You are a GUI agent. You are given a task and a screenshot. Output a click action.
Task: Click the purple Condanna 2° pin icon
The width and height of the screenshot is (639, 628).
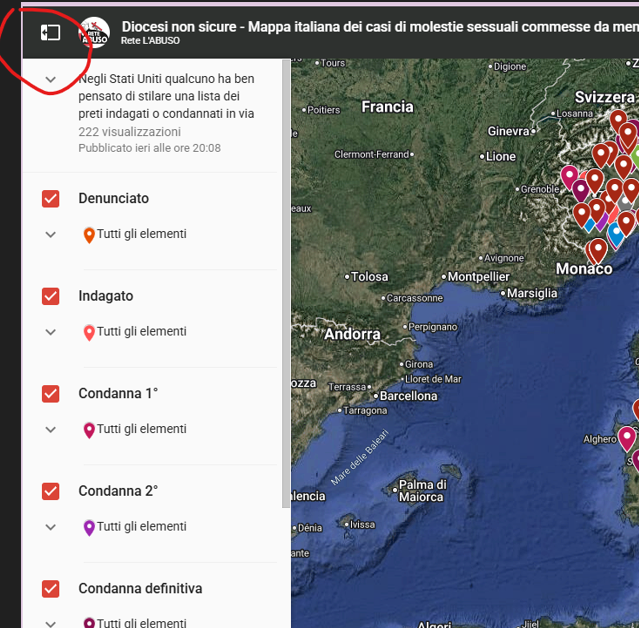tap(89, 528)
